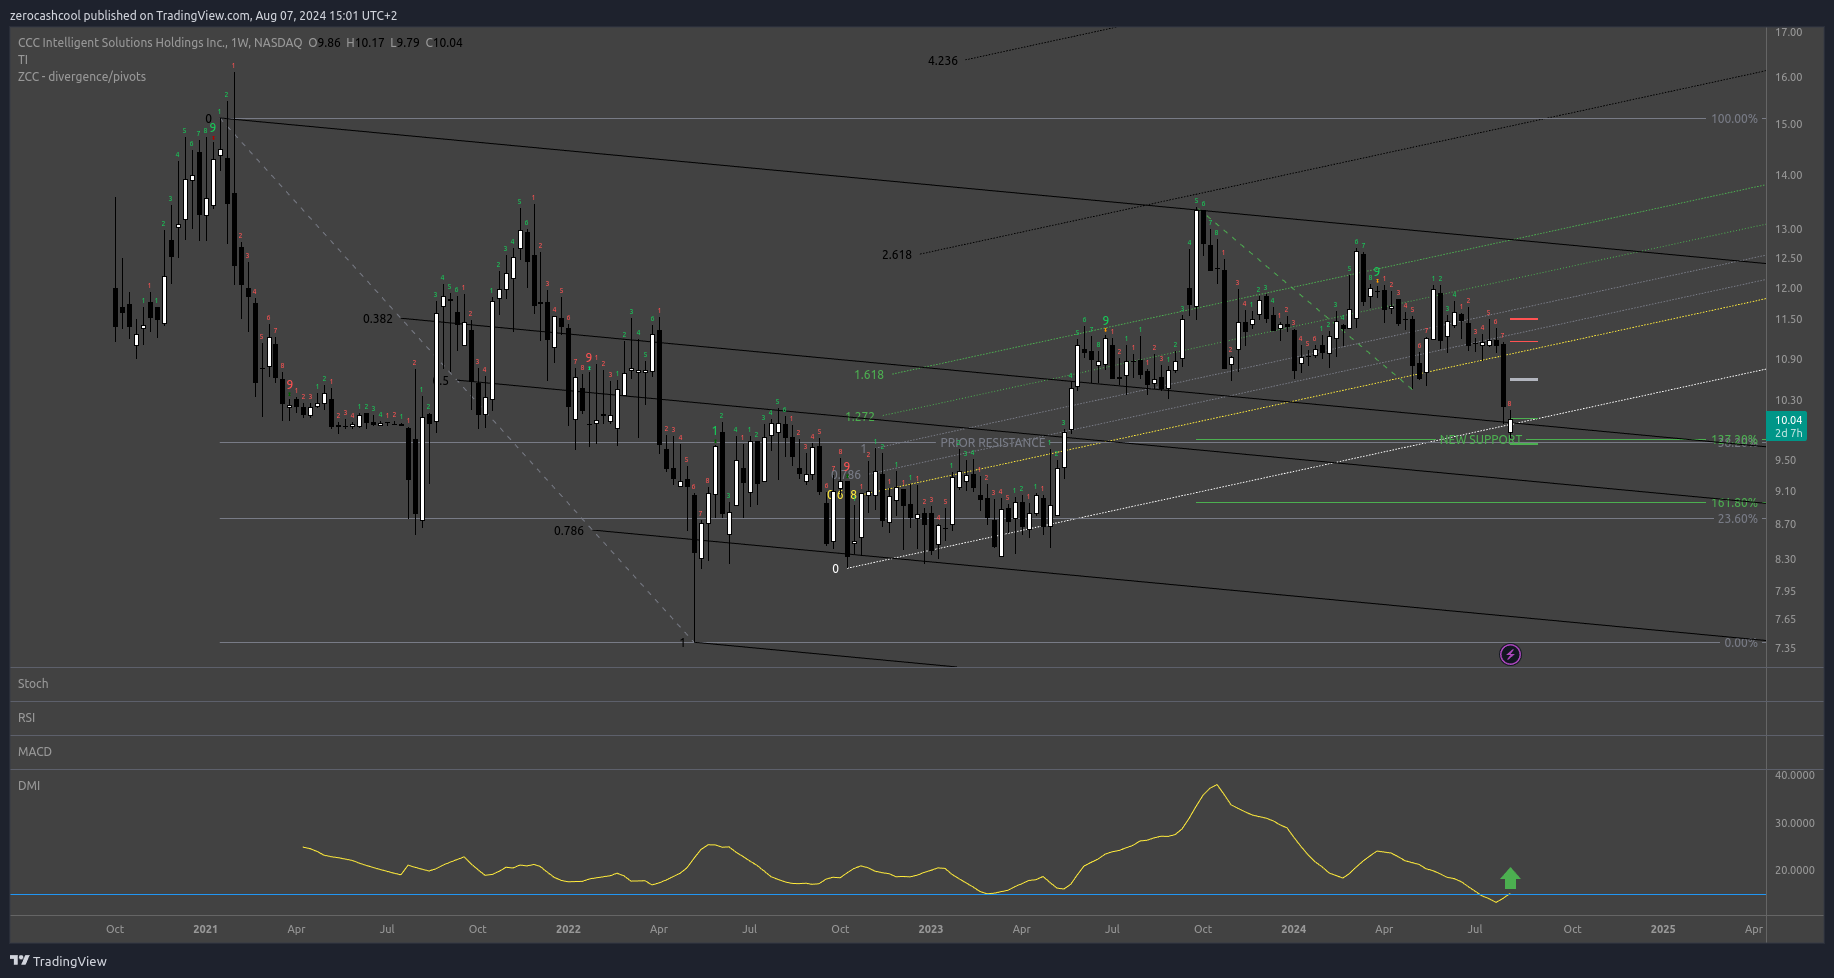Click the green 1.618 Fibonacci label
Viewport: 1834px width, 978px height.
(868, 375)
